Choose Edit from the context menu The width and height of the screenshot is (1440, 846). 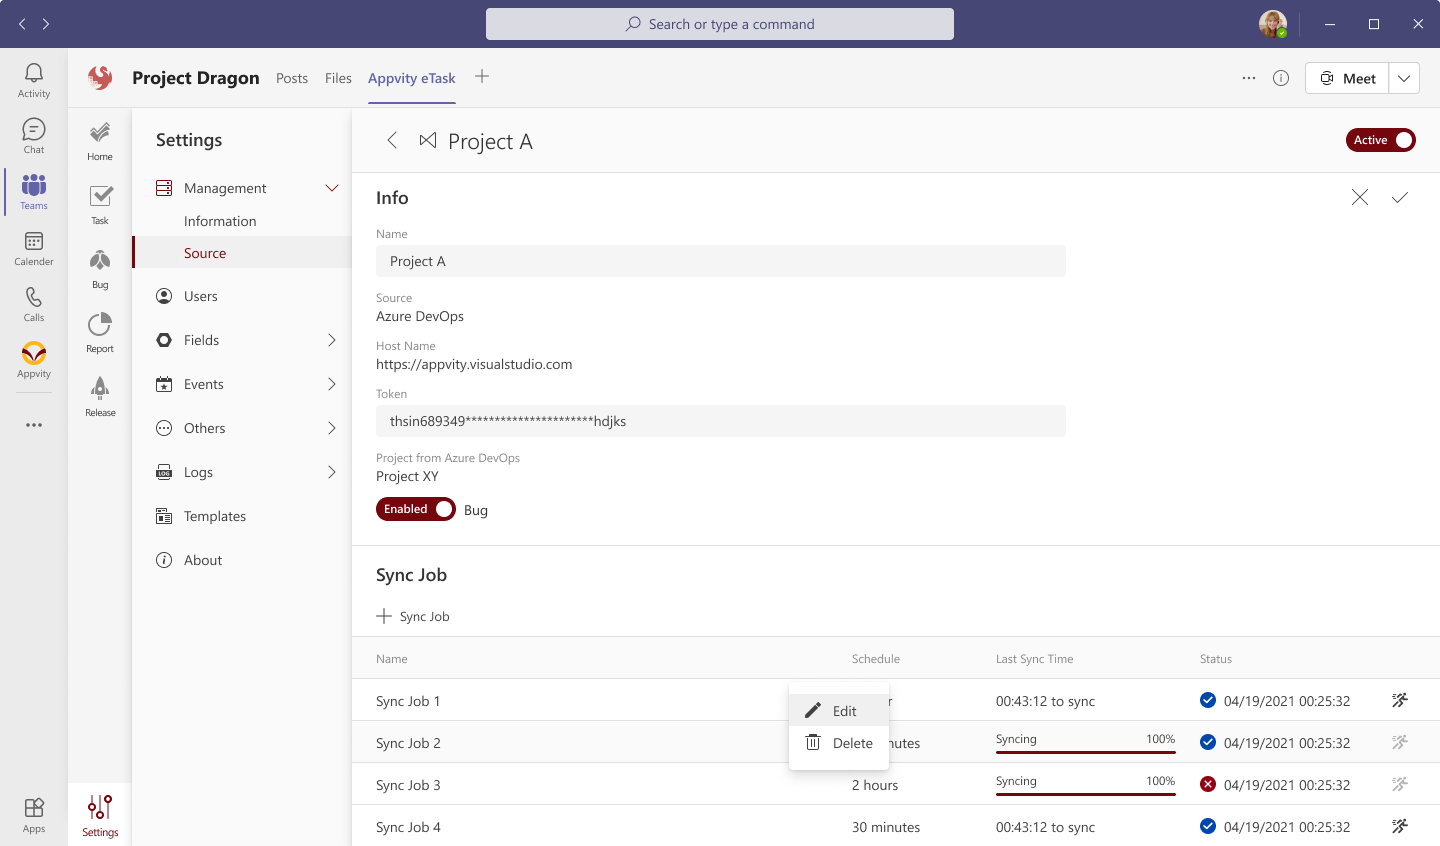click(x=843, y=711)
